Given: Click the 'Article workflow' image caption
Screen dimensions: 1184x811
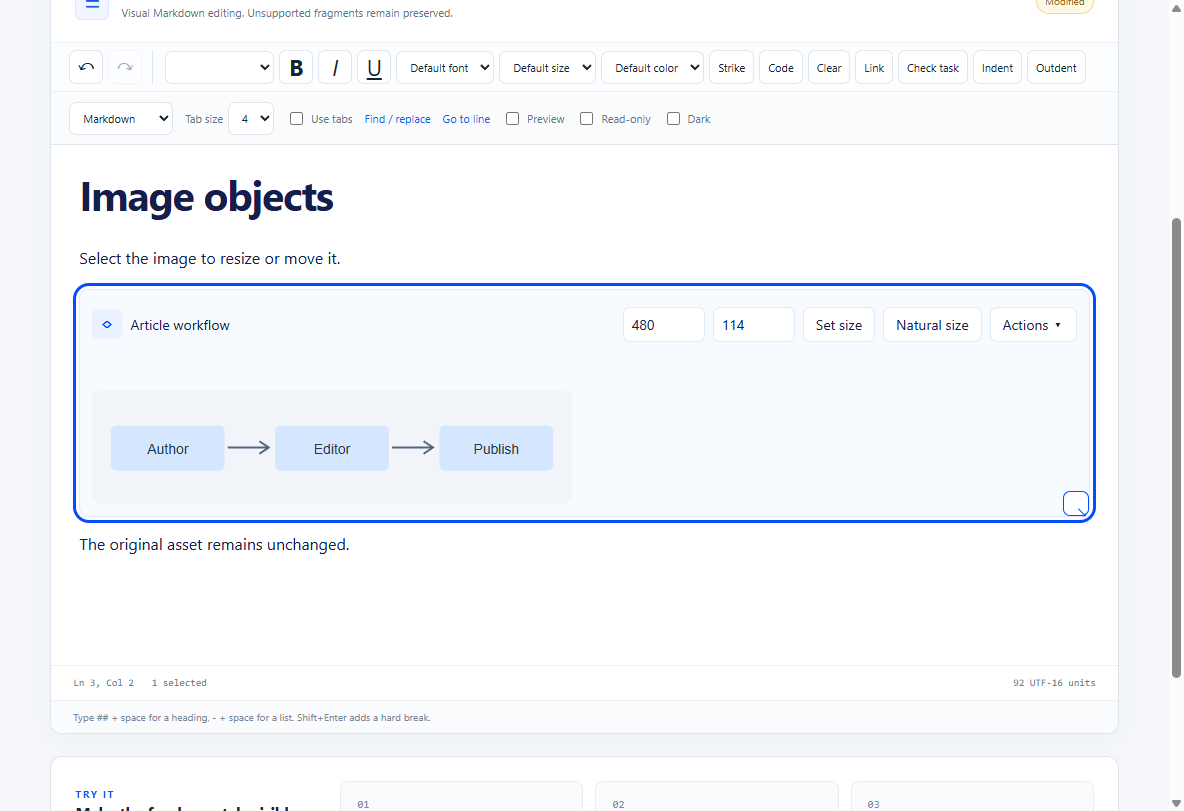Looking at the screenshot, I should pos(180,325).
